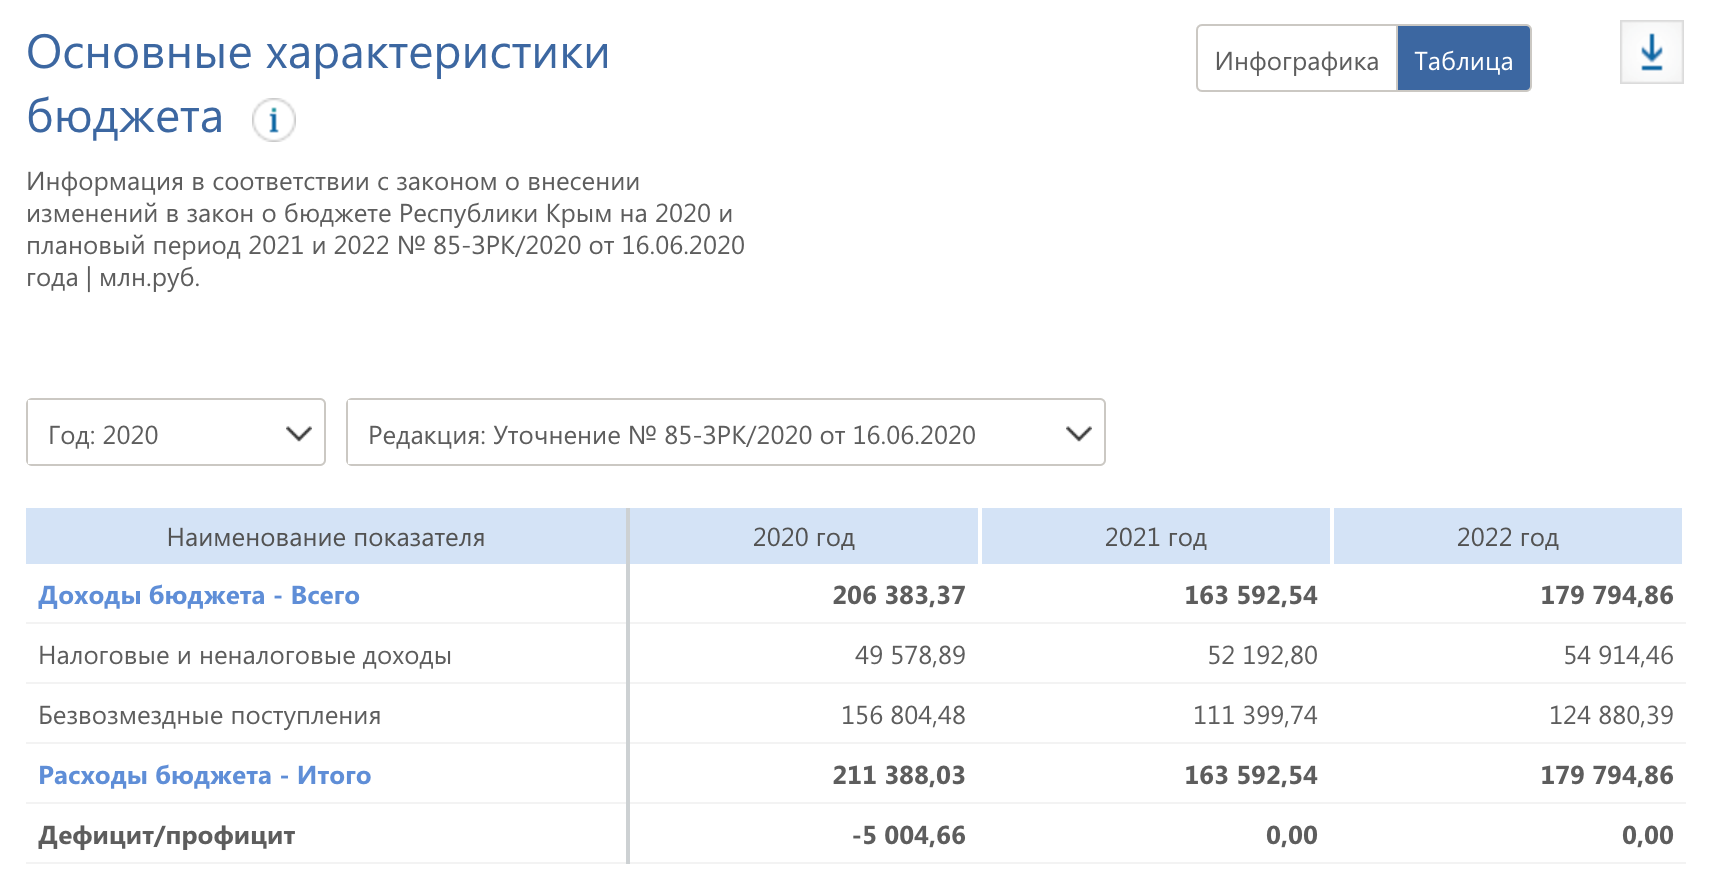
Task: Select the Безвозмездные поступления row label
Action: (x=209, y=715)
